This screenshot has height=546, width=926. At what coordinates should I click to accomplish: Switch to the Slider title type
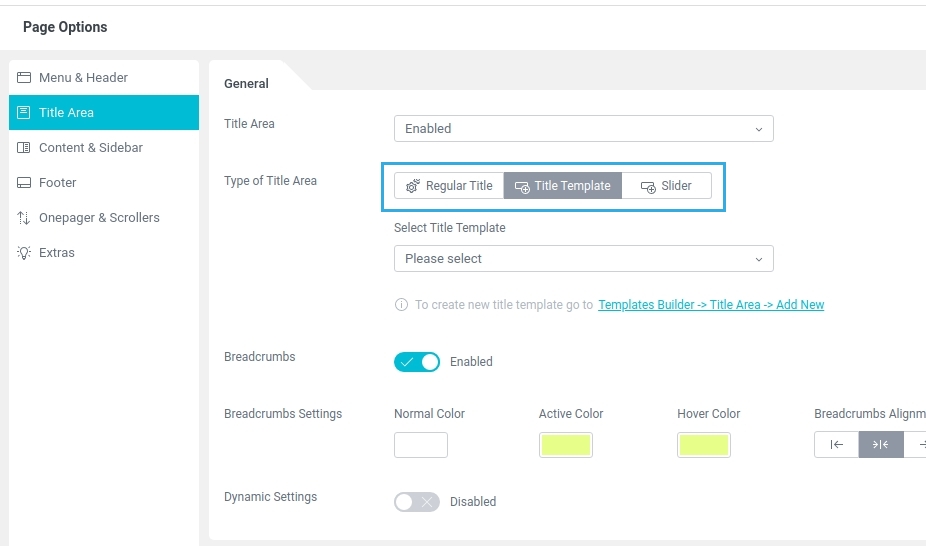tap(666, 186)
